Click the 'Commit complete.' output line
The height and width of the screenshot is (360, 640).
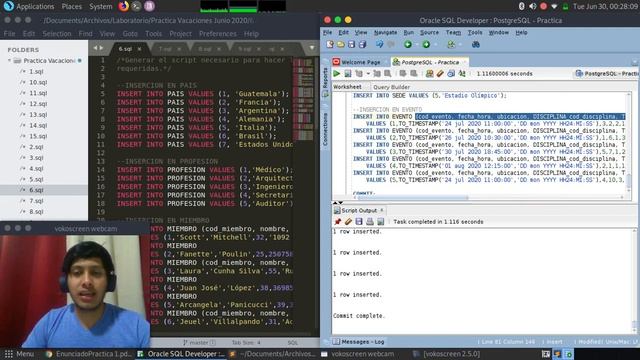[359, 316]
